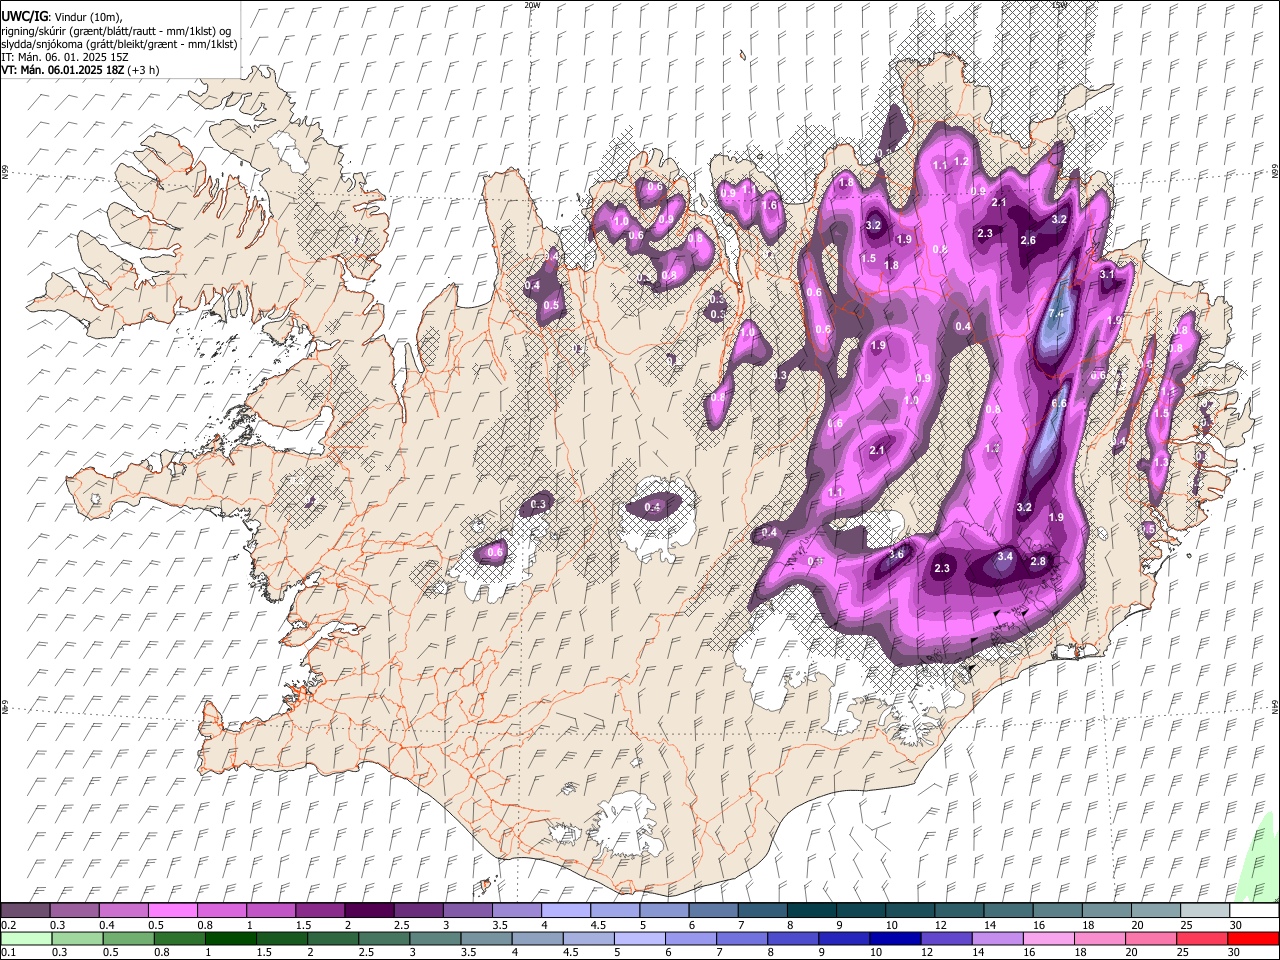Click the 'VT: Mán. 06.01.2025 18Z' valid time
The height and width of the screenshot is (960, 1280).
[x=63, y=70]
